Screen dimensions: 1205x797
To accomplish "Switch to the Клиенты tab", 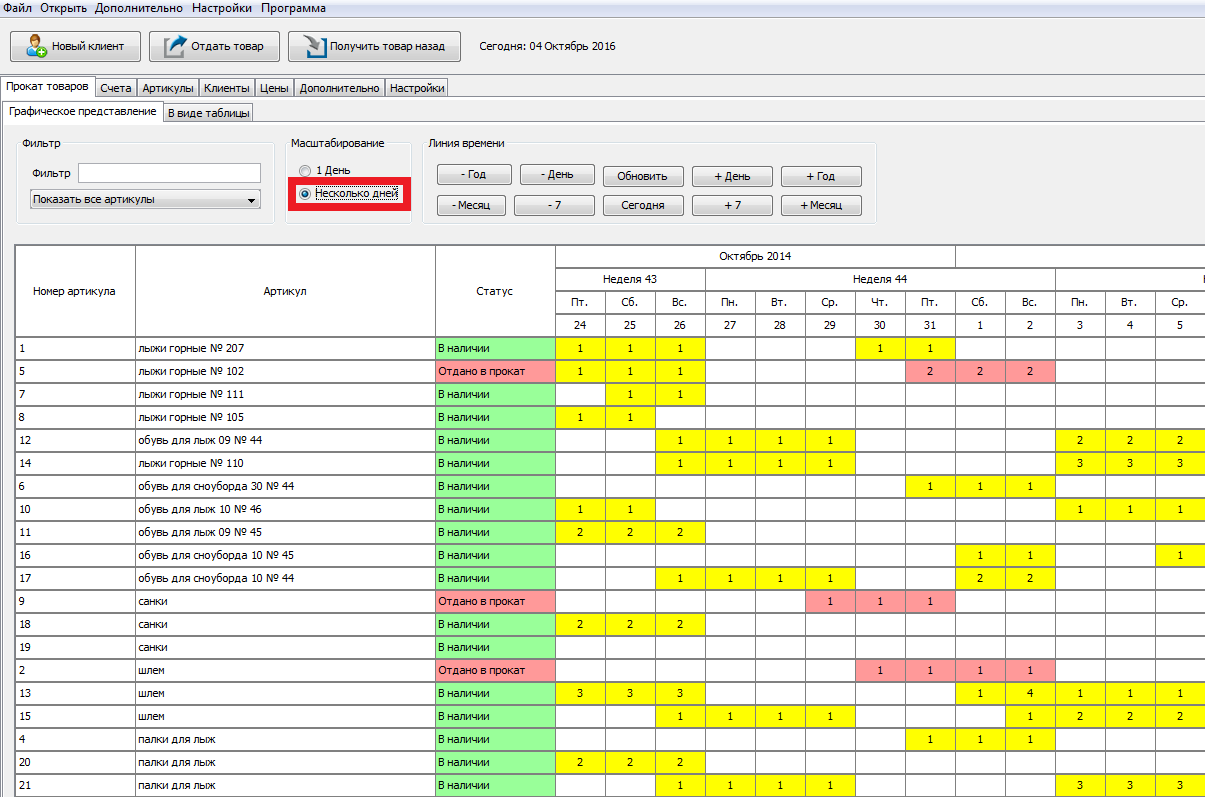I will (226, 88).
